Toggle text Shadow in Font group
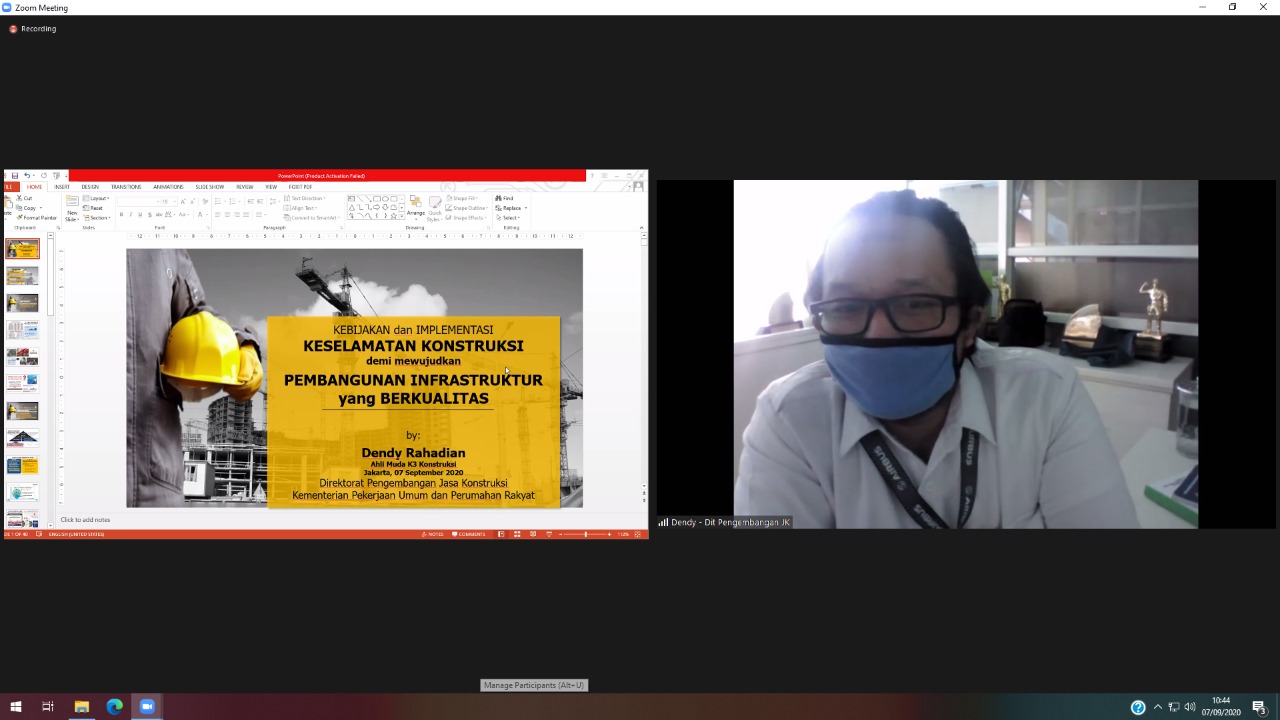Image resolution: width=1280 pixels, height=720 pixels. (x=149, y=215)
